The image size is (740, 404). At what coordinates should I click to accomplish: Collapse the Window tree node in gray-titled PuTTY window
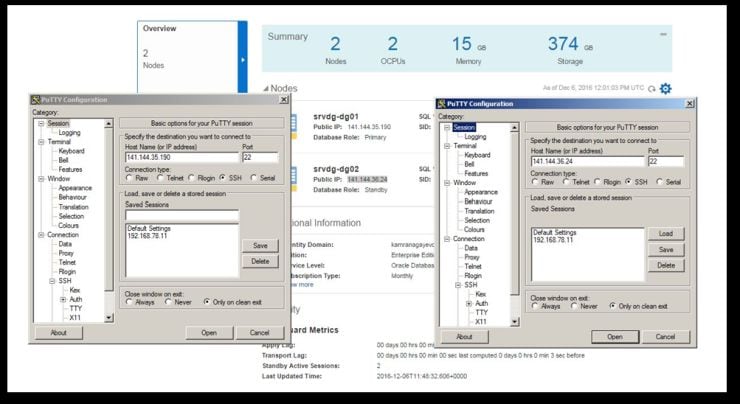(x=41, y=179)
